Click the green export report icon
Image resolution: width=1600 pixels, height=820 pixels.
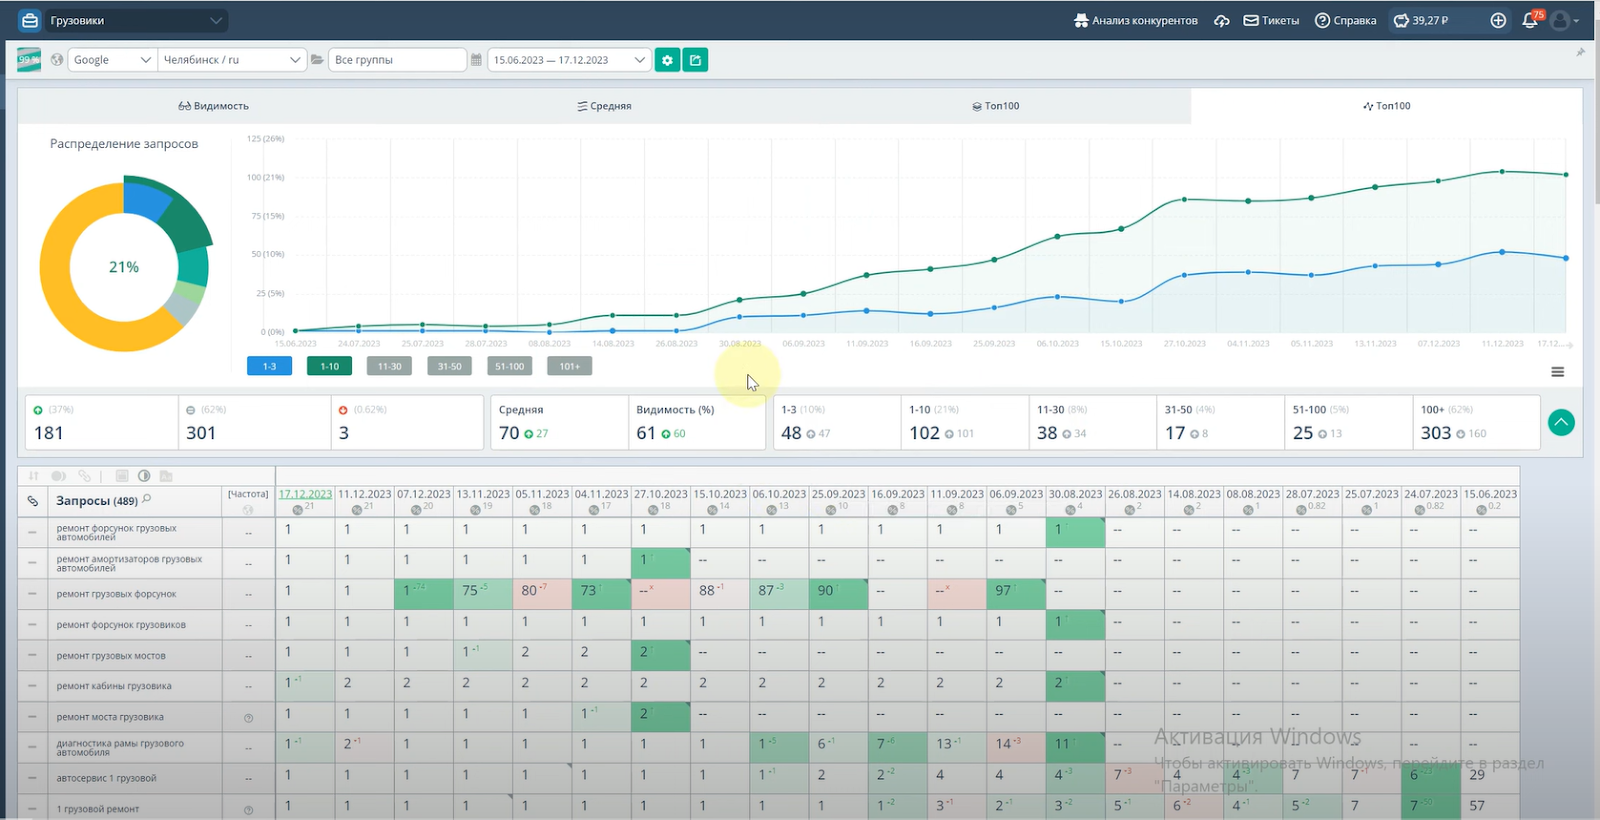point(695,60)
